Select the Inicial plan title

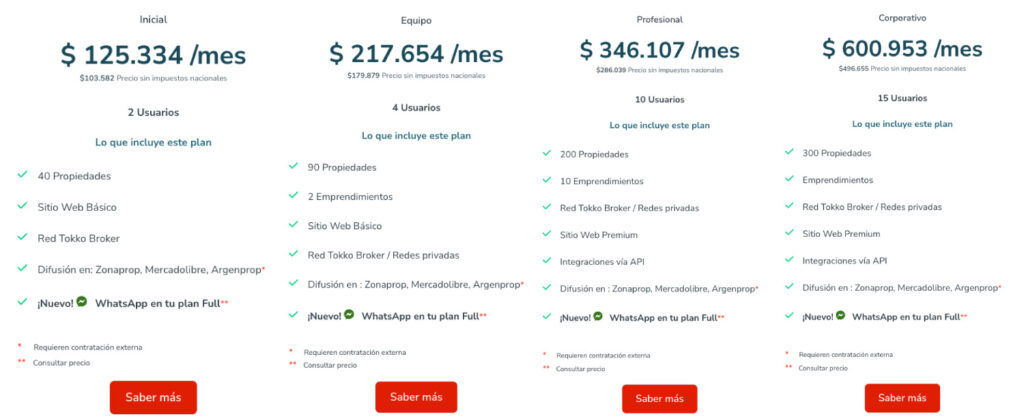[x=153, y=19]
